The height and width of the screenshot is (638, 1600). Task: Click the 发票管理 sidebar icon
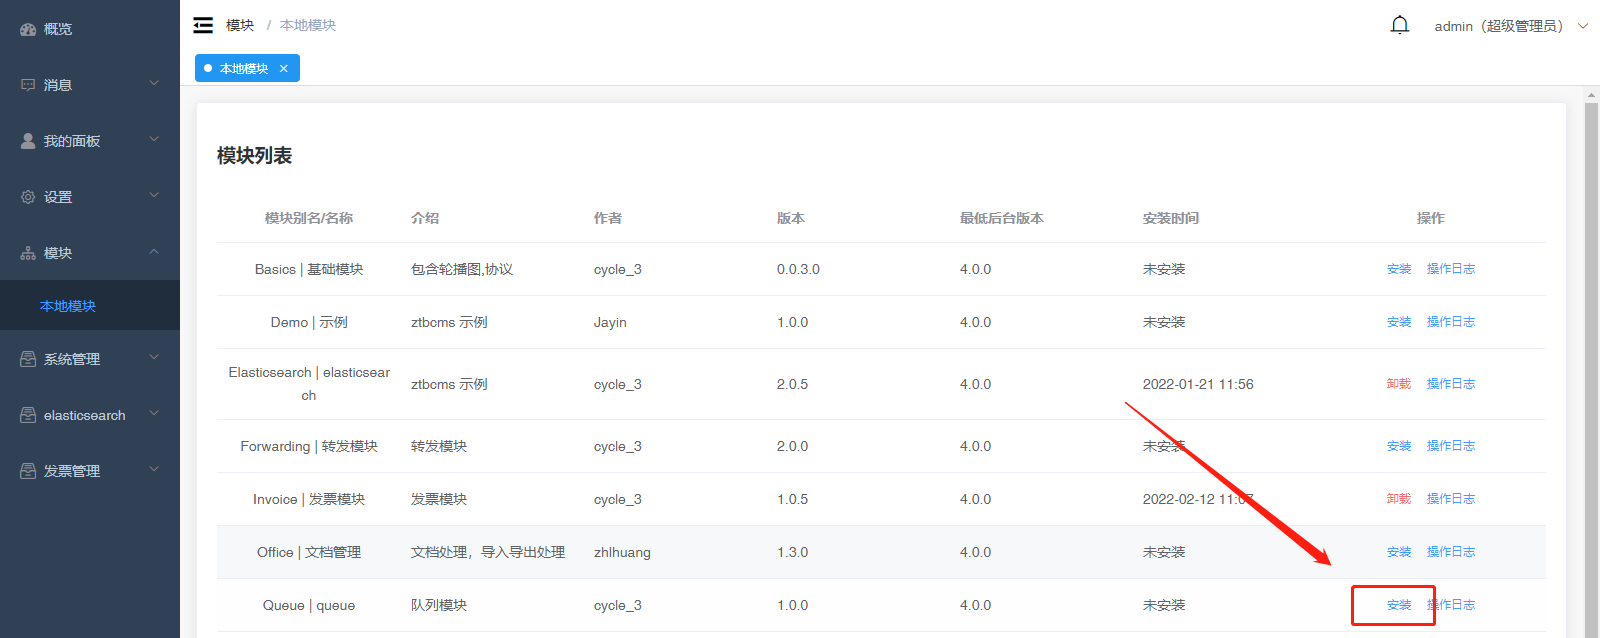point(28,471)
